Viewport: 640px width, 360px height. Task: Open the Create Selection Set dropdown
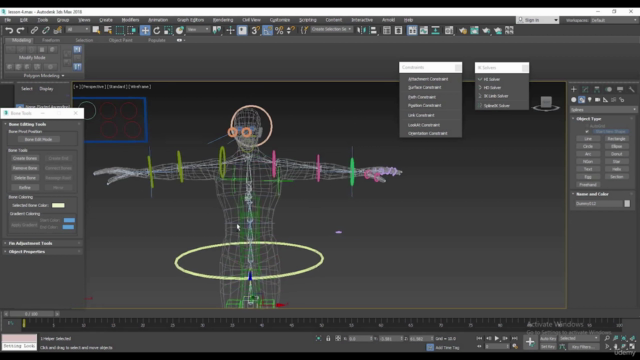click(x=331, y=29)
